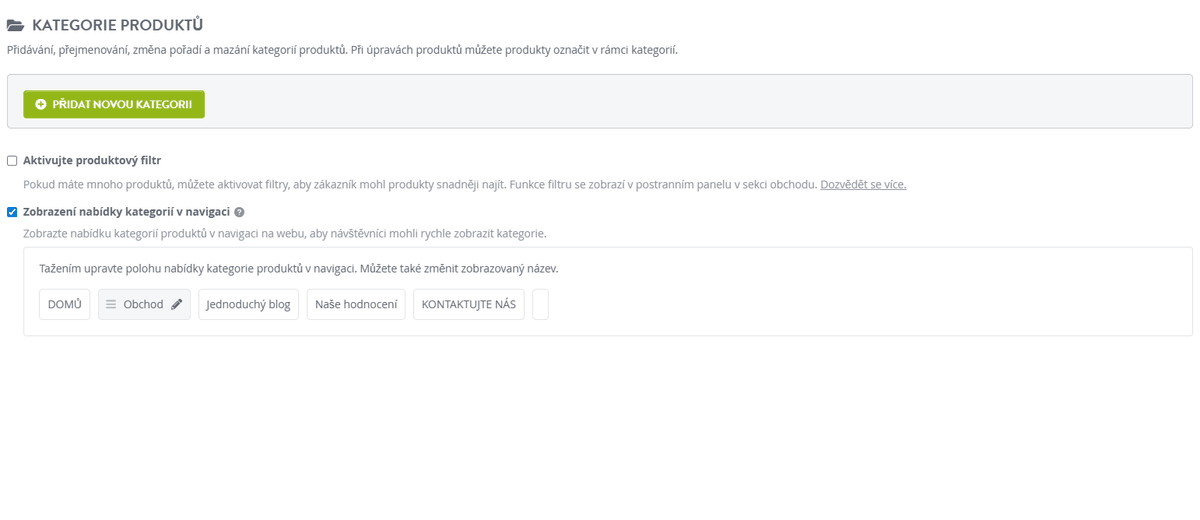The width and height of the screenshot is (1200, 520).
Task: Click the Přidávání, přejmenování description paragraph
Action: pos(342,50)
